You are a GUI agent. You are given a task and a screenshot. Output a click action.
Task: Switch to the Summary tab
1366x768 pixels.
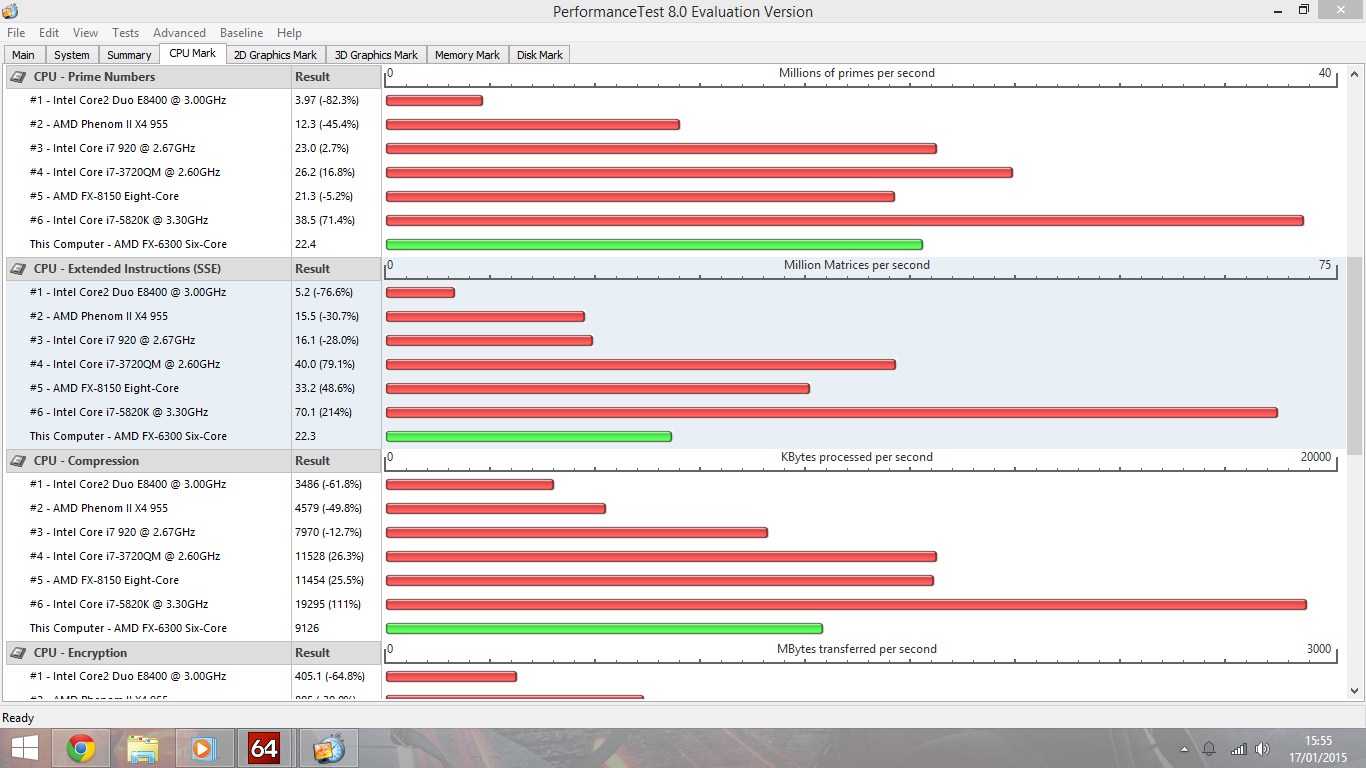(129, 55)
